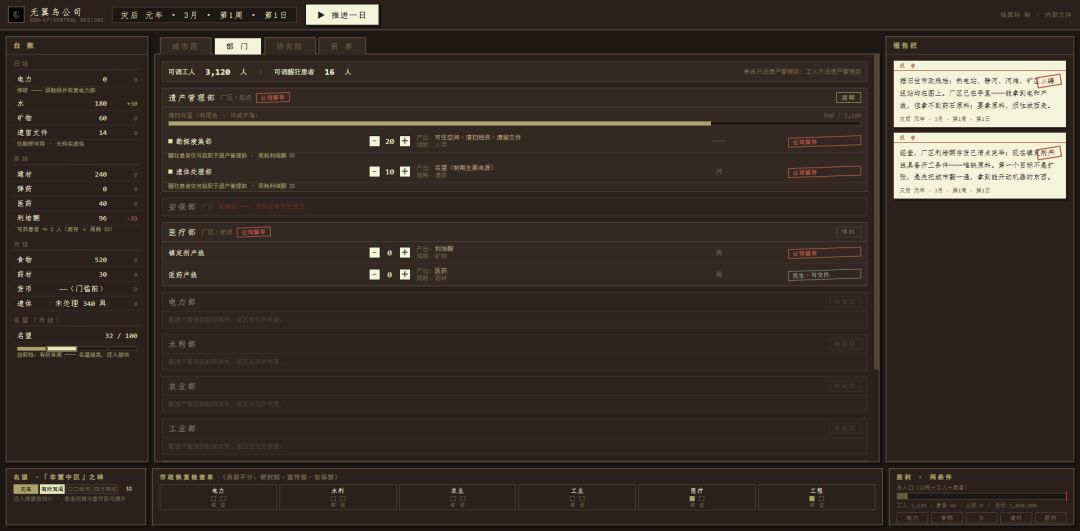Toggle 公司留存 stamp on 勘探搜集部 row
The image size is (1080, 531).
point(824,141)
